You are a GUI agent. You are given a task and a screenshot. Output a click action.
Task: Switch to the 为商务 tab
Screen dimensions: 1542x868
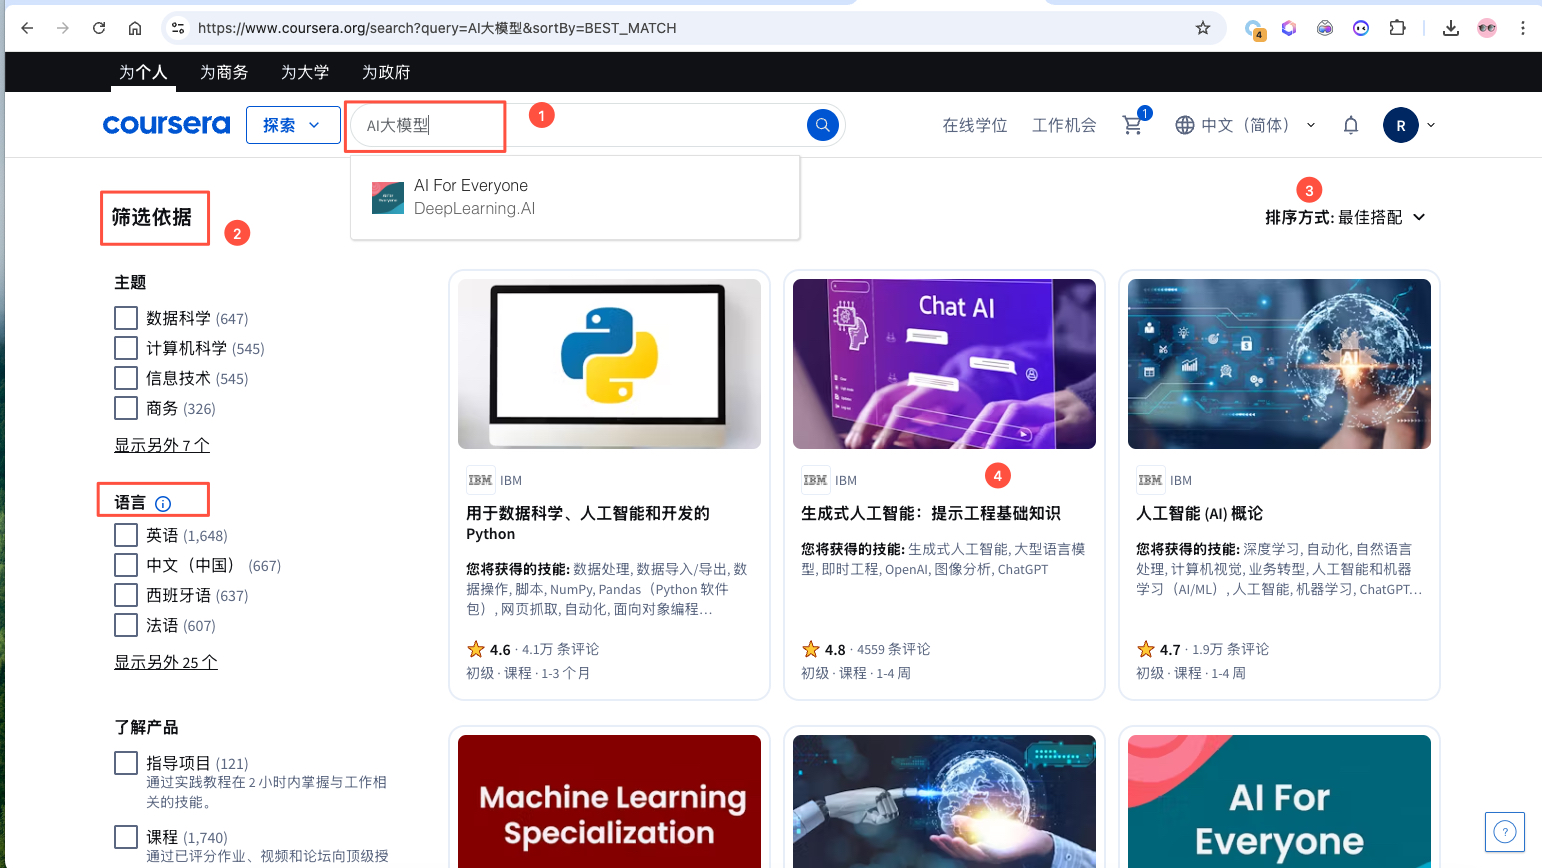click(224, 72)
